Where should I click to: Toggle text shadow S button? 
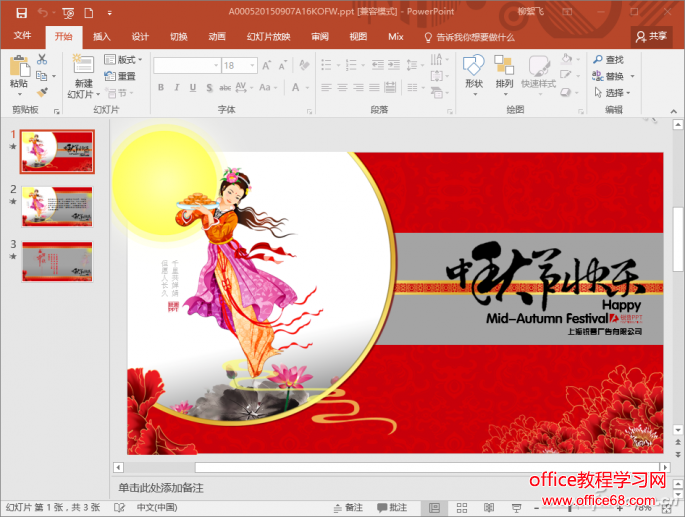tap(209, 88)
